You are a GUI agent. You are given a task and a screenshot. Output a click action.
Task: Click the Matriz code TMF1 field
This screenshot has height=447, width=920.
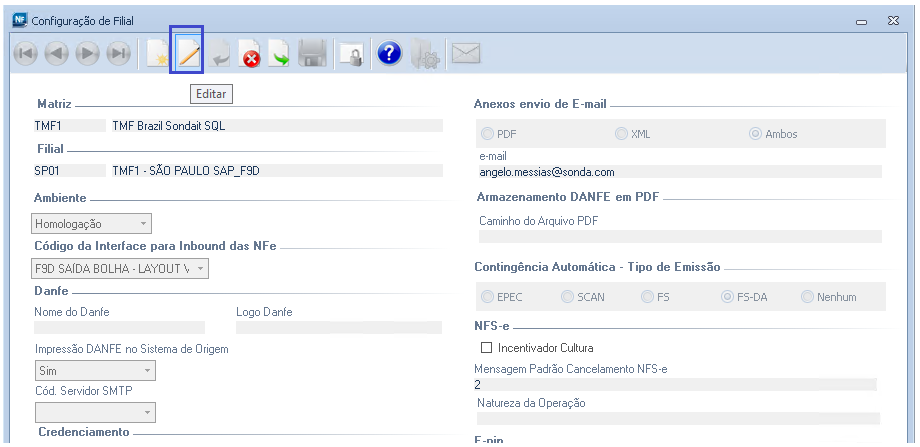pyautogui.click(x=70, y=126)
